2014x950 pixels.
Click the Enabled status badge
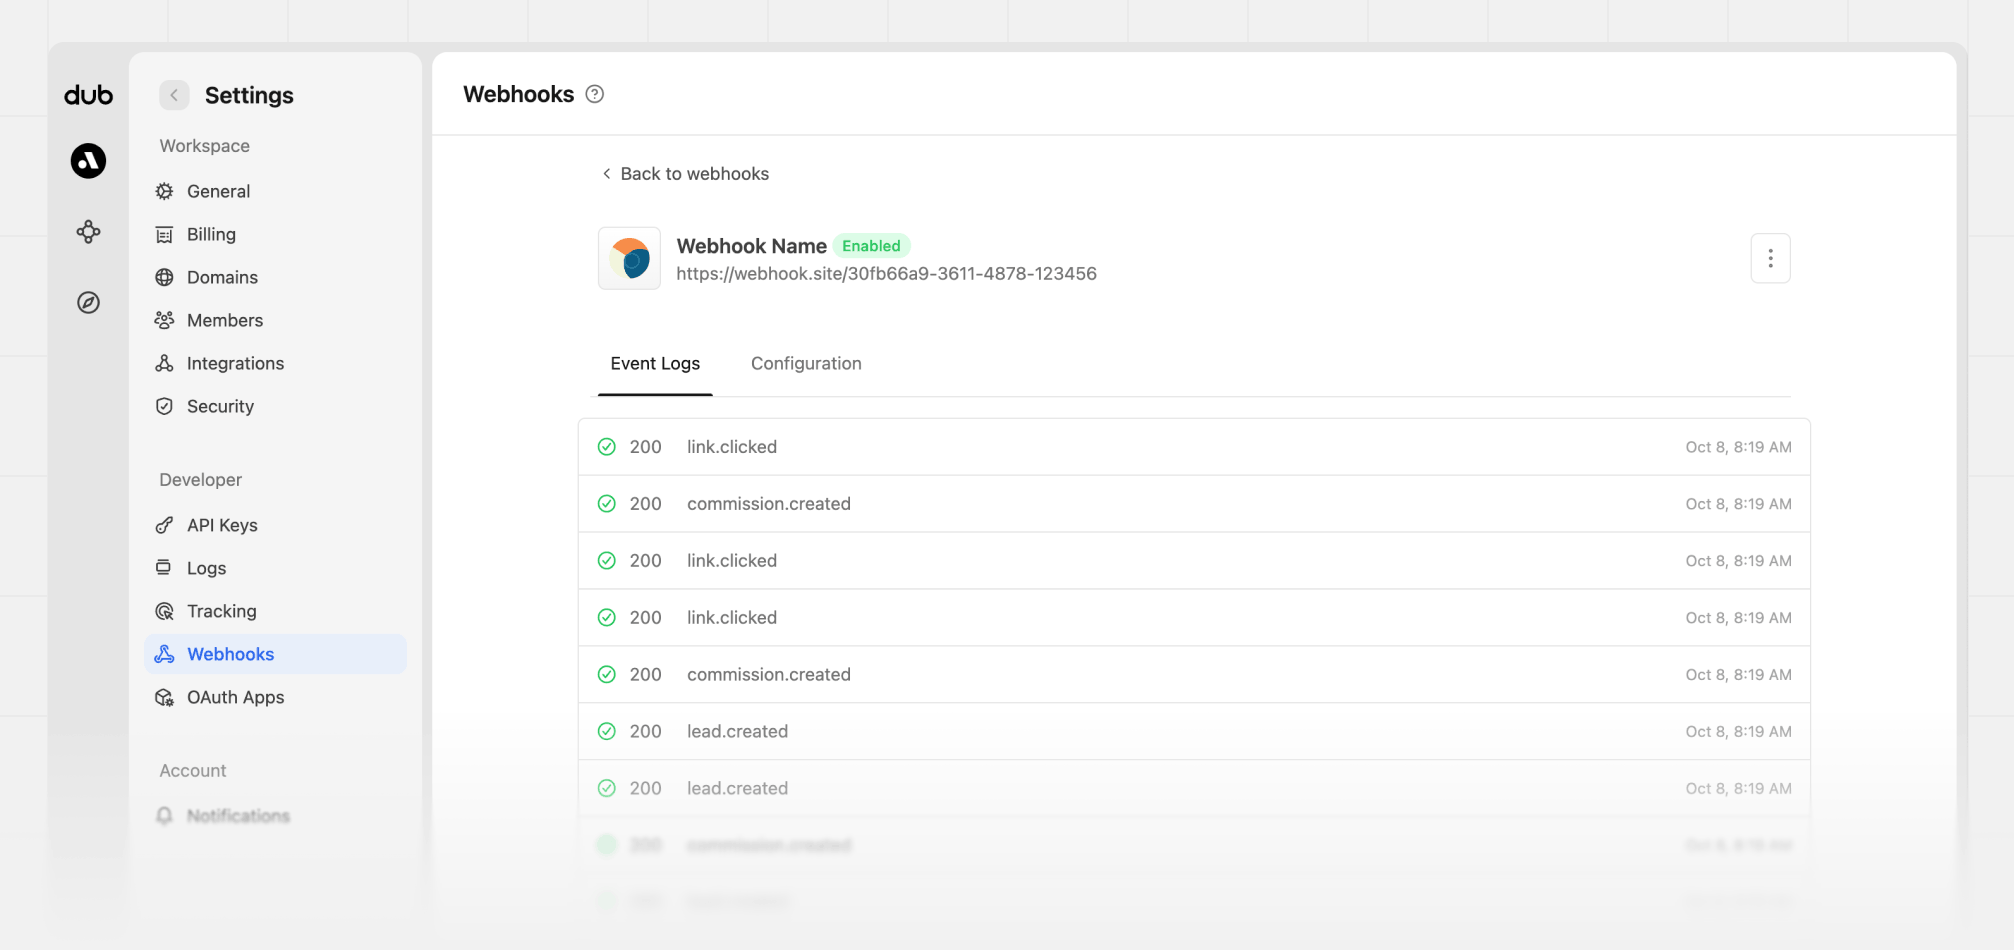(871, 246)
